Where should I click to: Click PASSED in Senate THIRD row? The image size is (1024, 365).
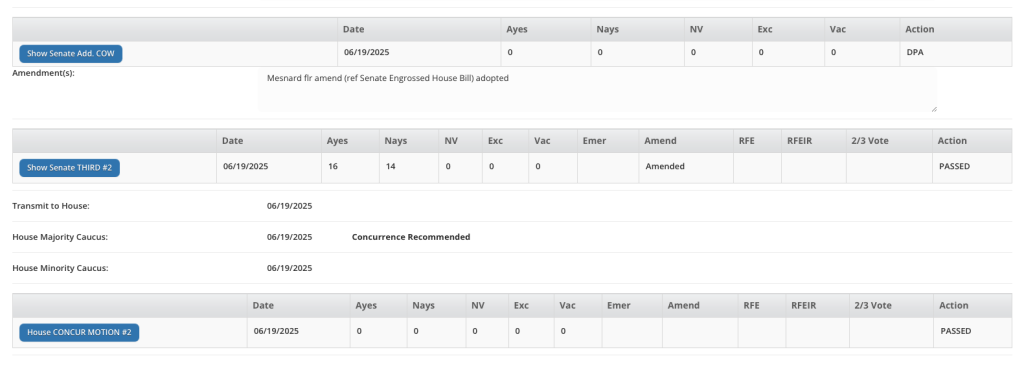pos(954,167)
